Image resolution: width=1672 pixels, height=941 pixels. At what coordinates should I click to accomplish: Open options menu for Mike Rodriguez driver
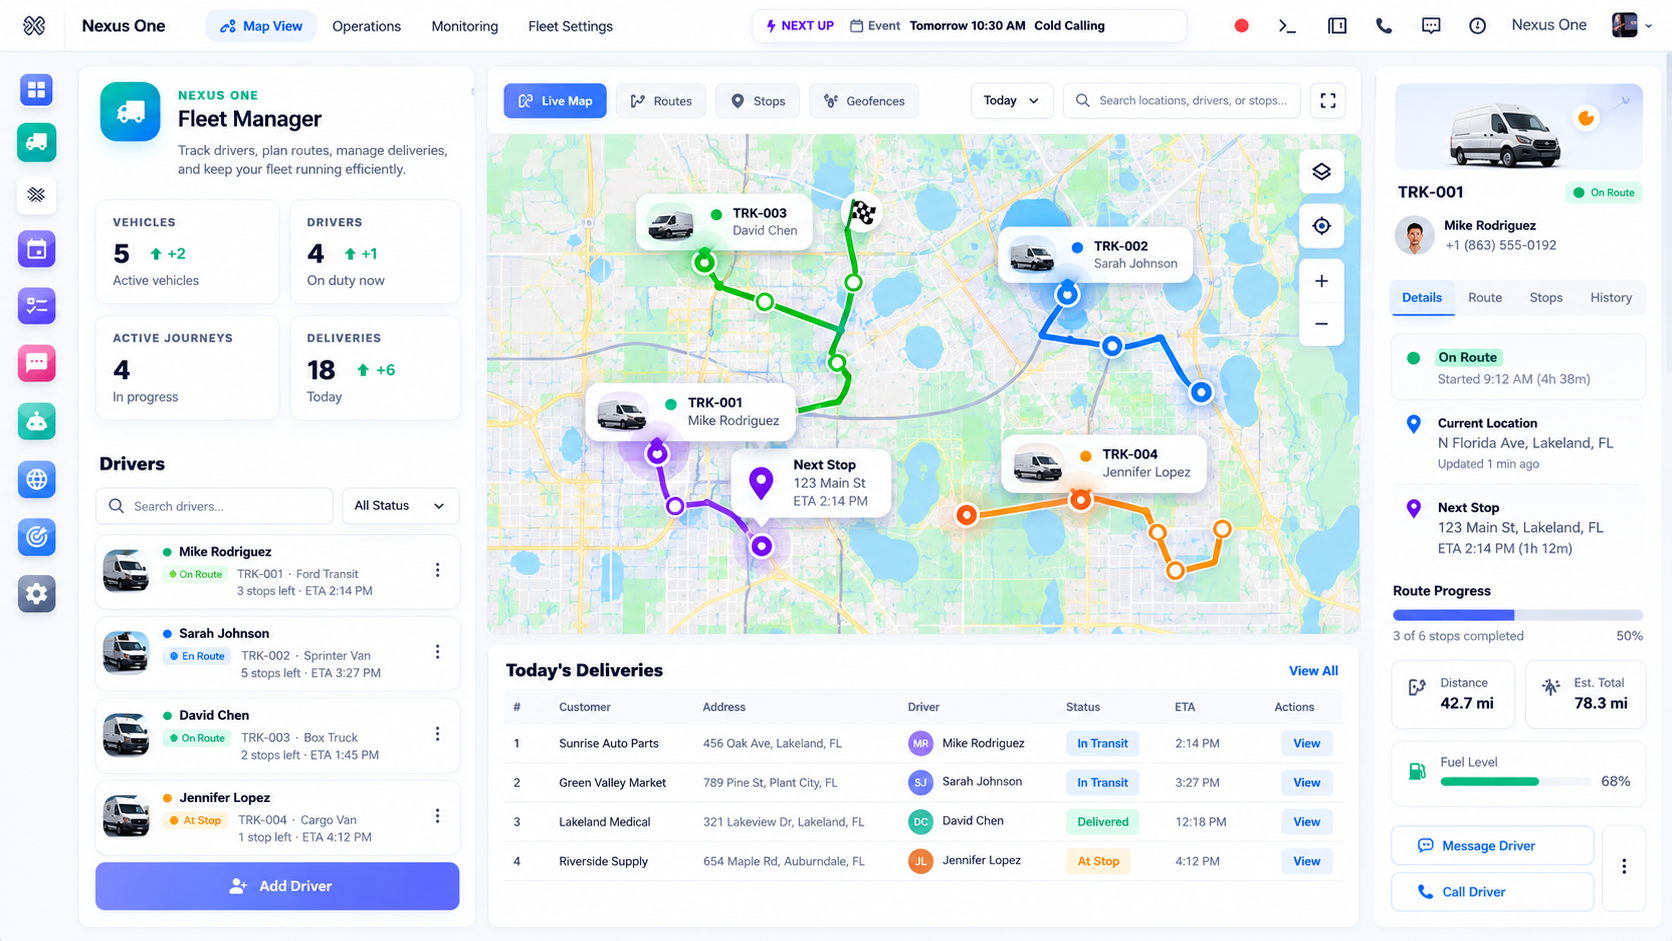[437, 570]
